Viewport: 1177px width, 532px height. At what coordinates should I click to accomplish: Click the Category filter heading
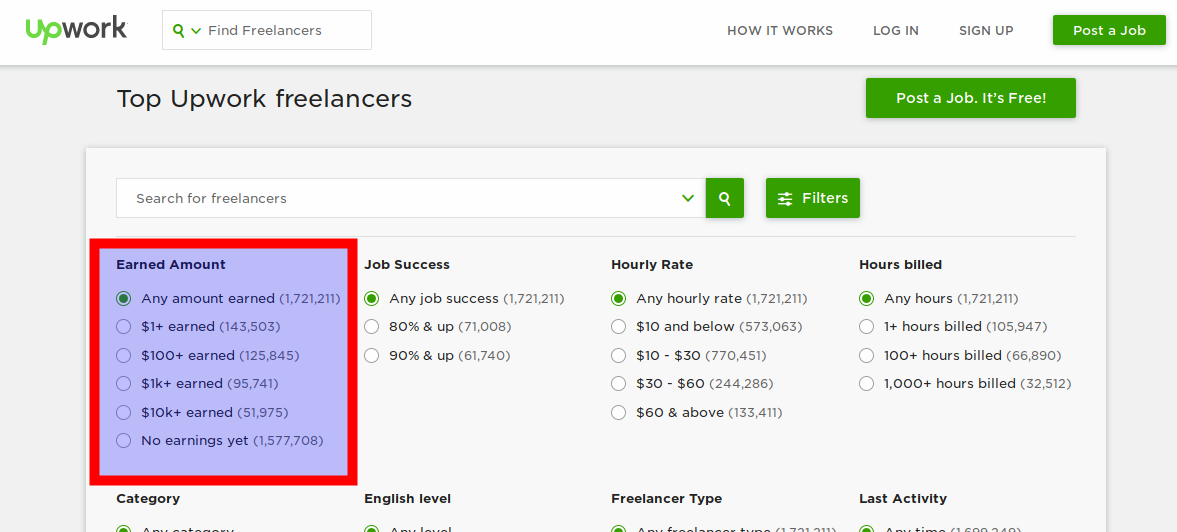point(148,499)
